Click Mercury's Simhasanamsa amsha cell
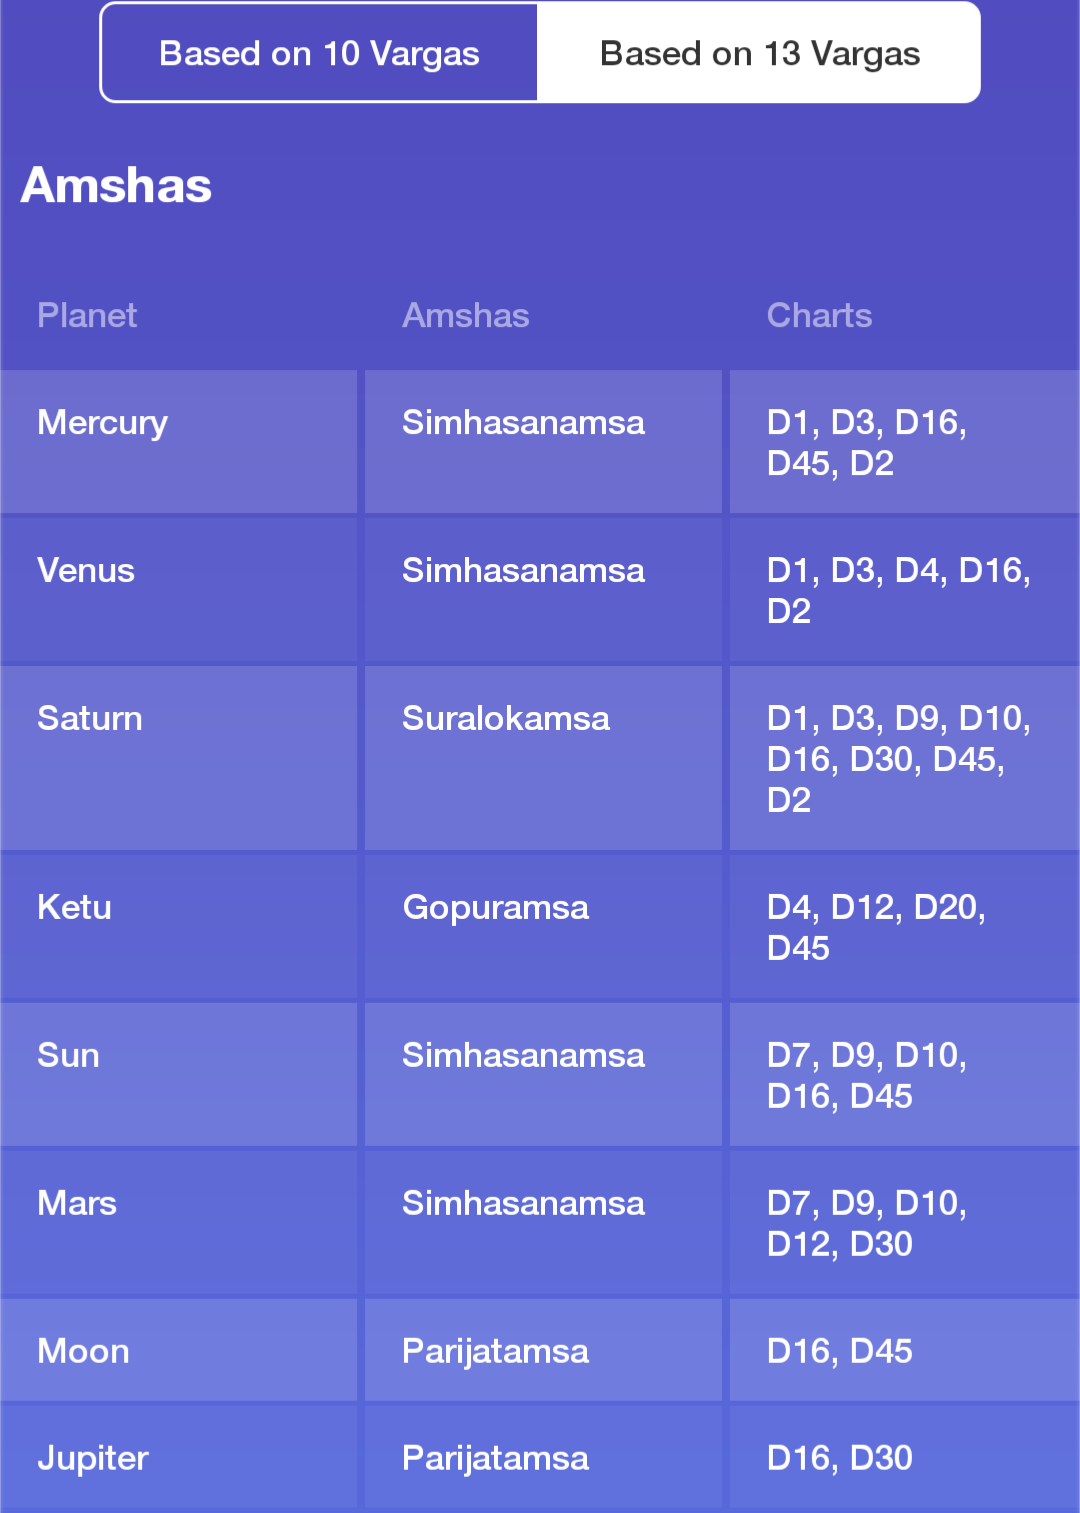This screenshot has height=1513, width=1080. click(x=543, y=442)
